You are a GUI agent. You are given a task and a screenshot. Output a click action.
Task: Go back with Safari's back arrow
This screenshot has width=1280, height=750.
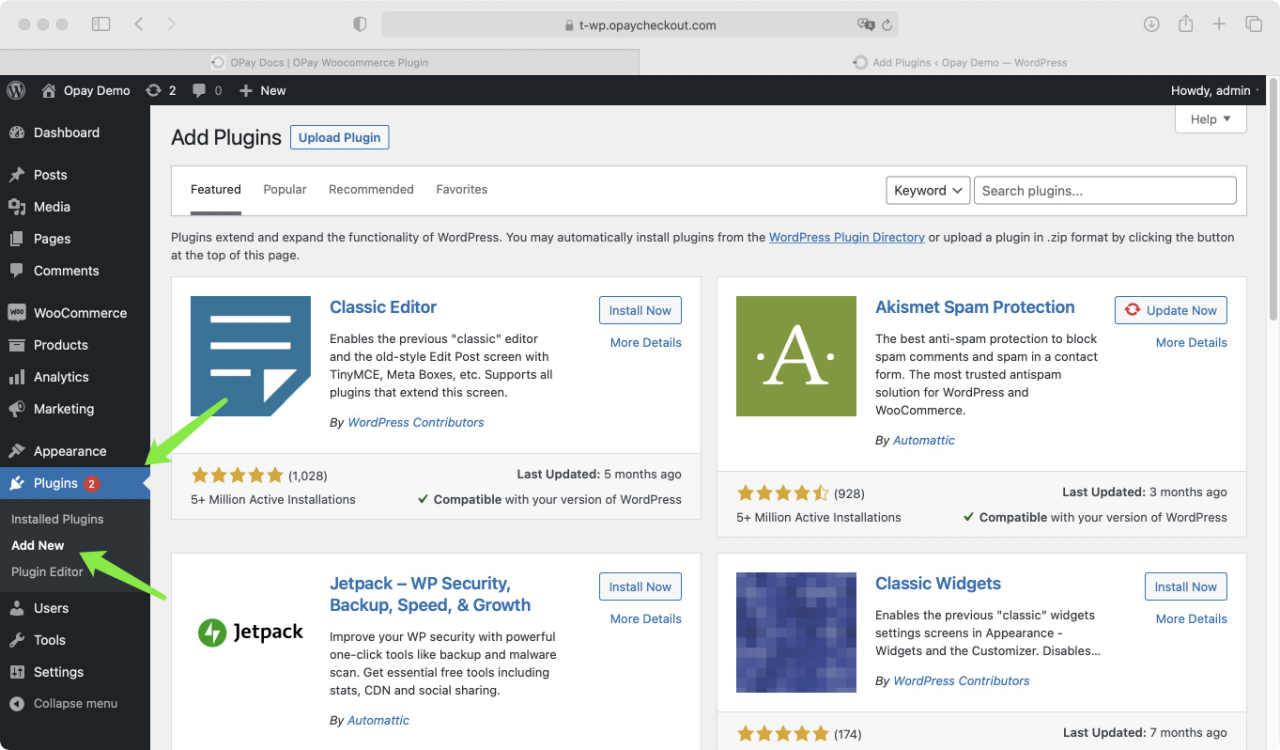coord(139,24)
